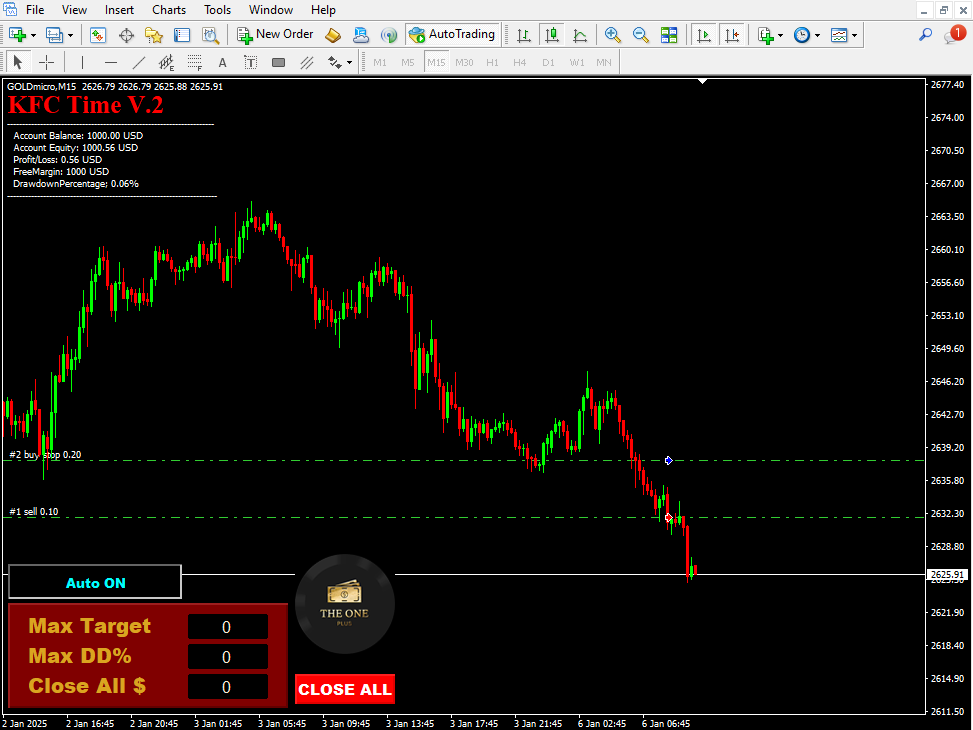The width and height of the screenshot is (973, 730).
Task: Select the Fibonacci Retracement tool
Action: point(195,62)
